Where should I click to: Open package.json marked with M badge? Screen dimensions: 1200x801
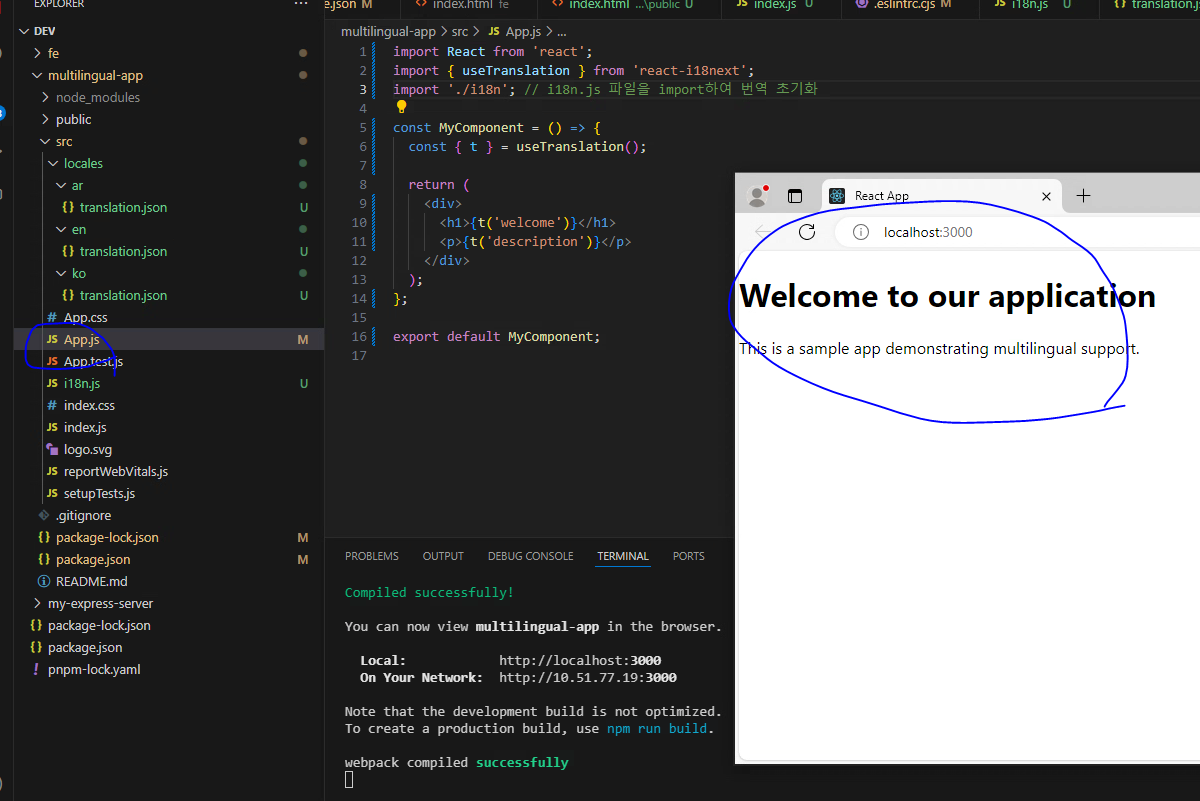pyautogui.click(x=93, y=559)
